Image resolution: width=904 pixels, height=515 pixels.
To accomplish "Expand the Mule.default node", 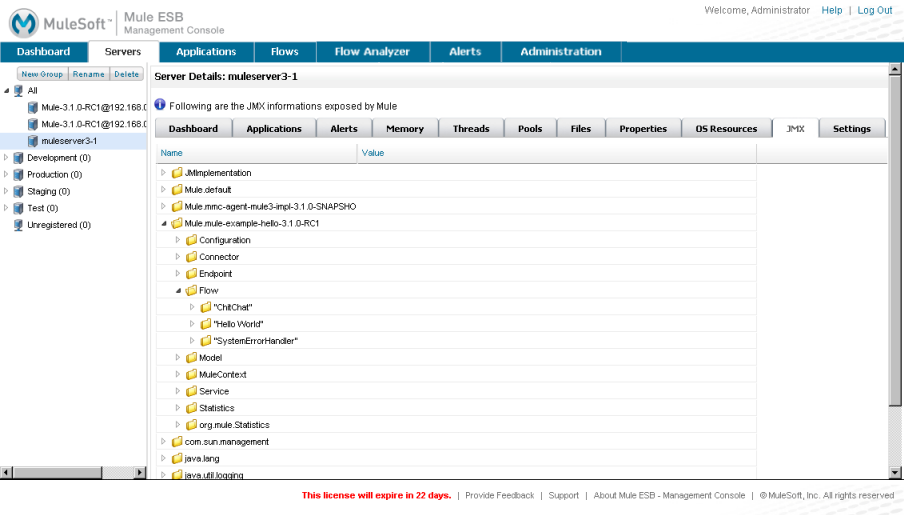I will 164,190.
